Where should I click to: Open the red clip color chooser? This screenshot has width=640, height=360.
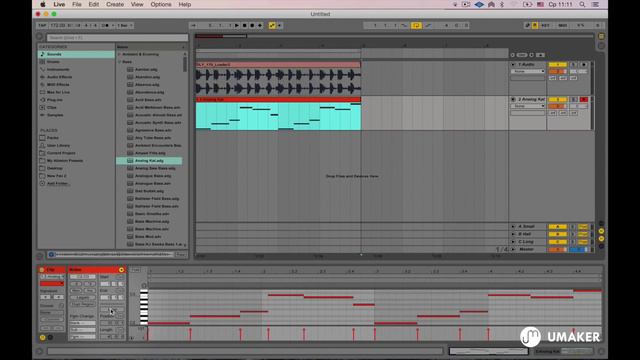[x=52, y=284]
